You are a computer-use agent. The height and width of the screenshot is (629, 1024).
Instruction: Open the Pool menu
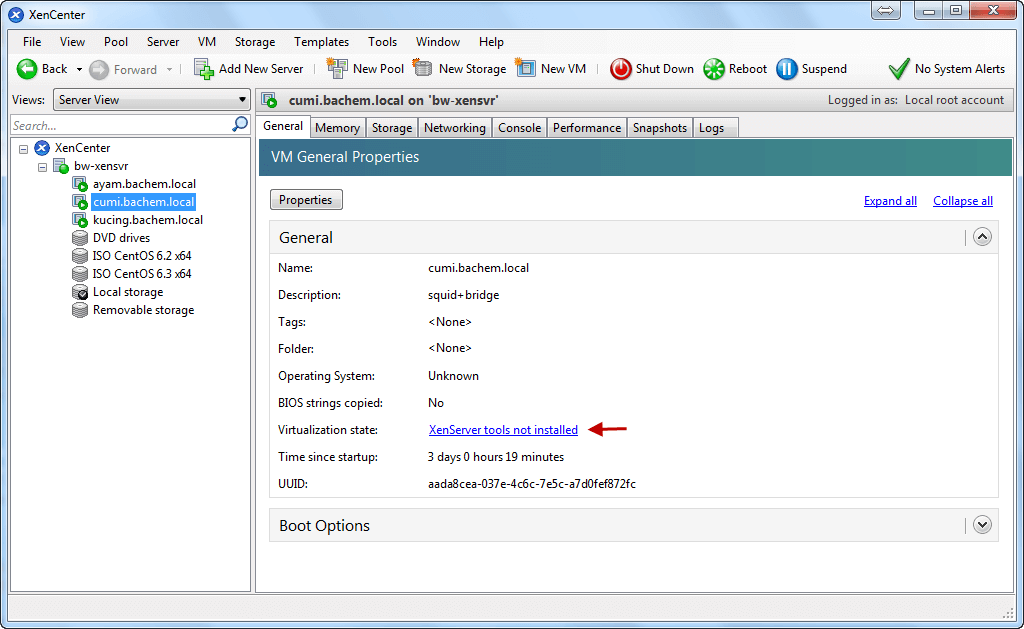(x=116, y=42)
